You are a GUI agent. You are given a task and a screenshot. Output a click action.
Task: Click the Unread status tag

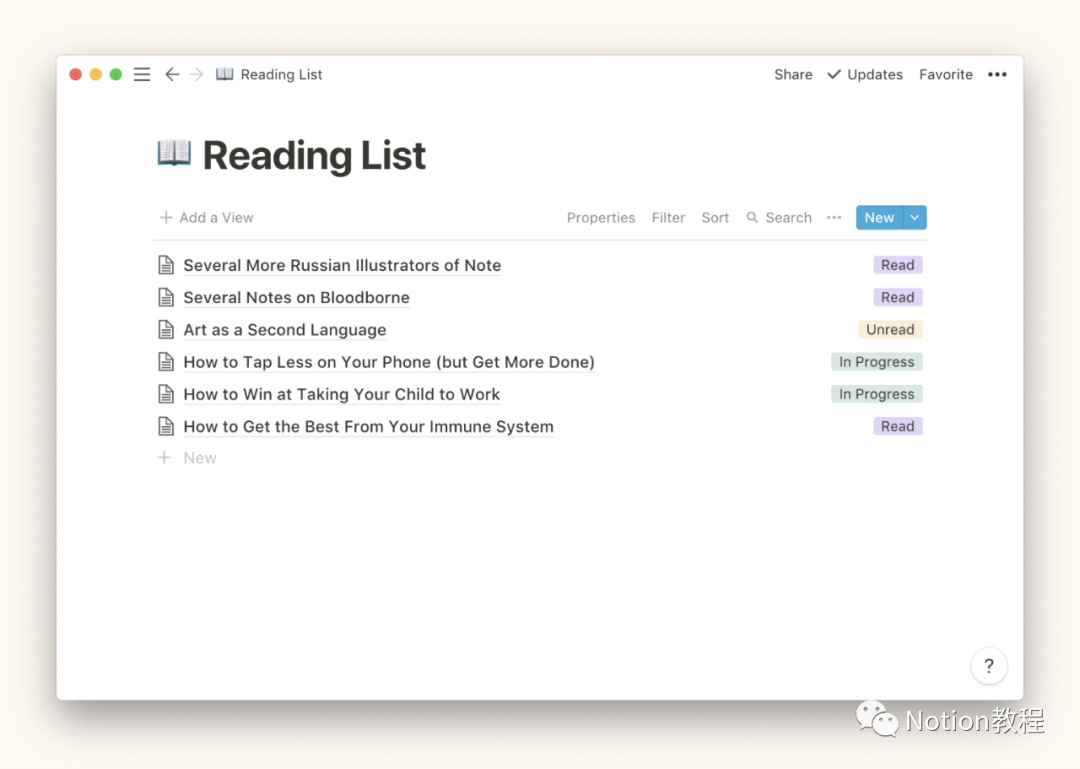tap(890, 330)
